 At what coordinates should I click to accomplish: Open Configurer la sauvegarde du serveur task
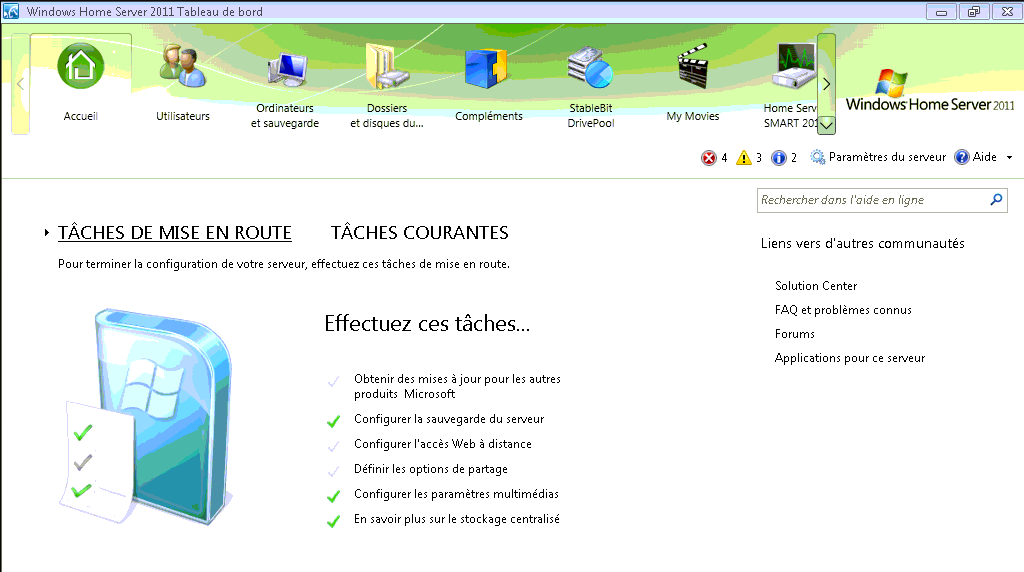[x=449, y=419]
